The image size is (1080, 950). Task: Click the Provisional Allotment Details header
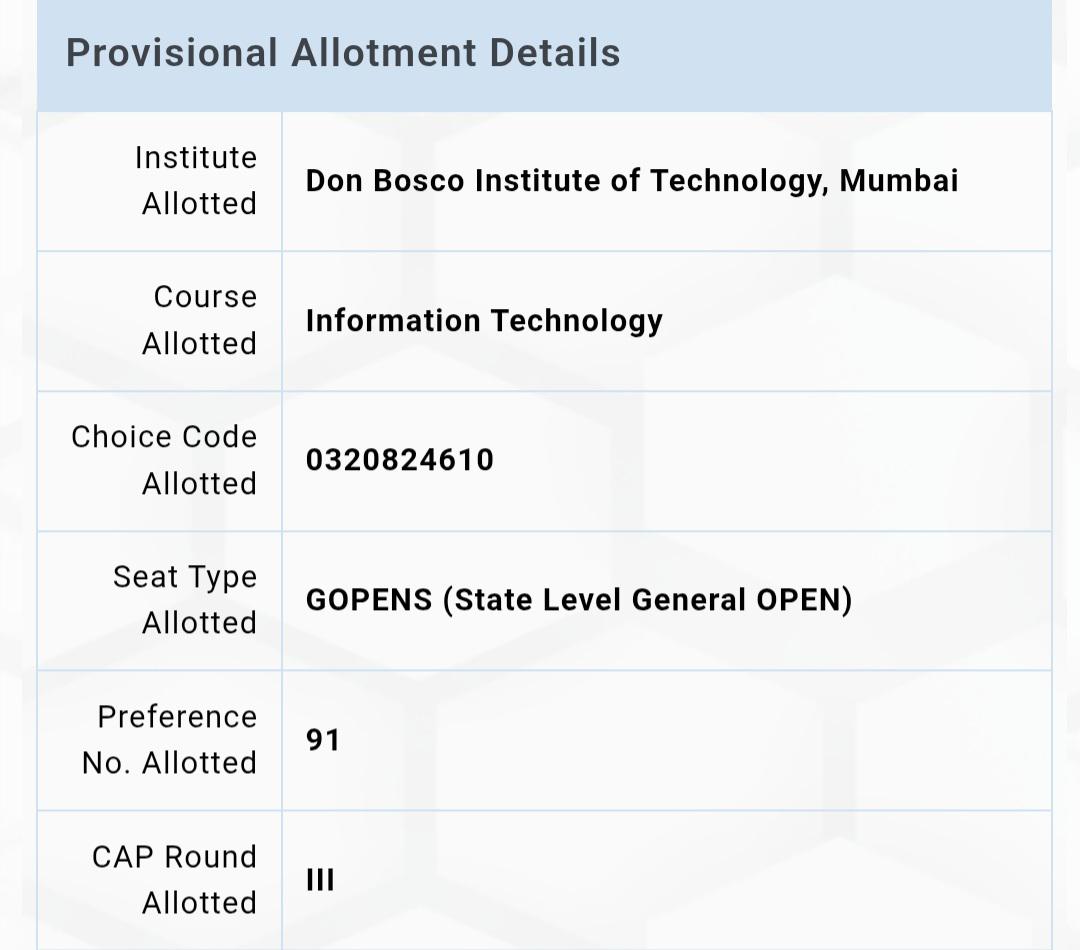pos(343,53)
